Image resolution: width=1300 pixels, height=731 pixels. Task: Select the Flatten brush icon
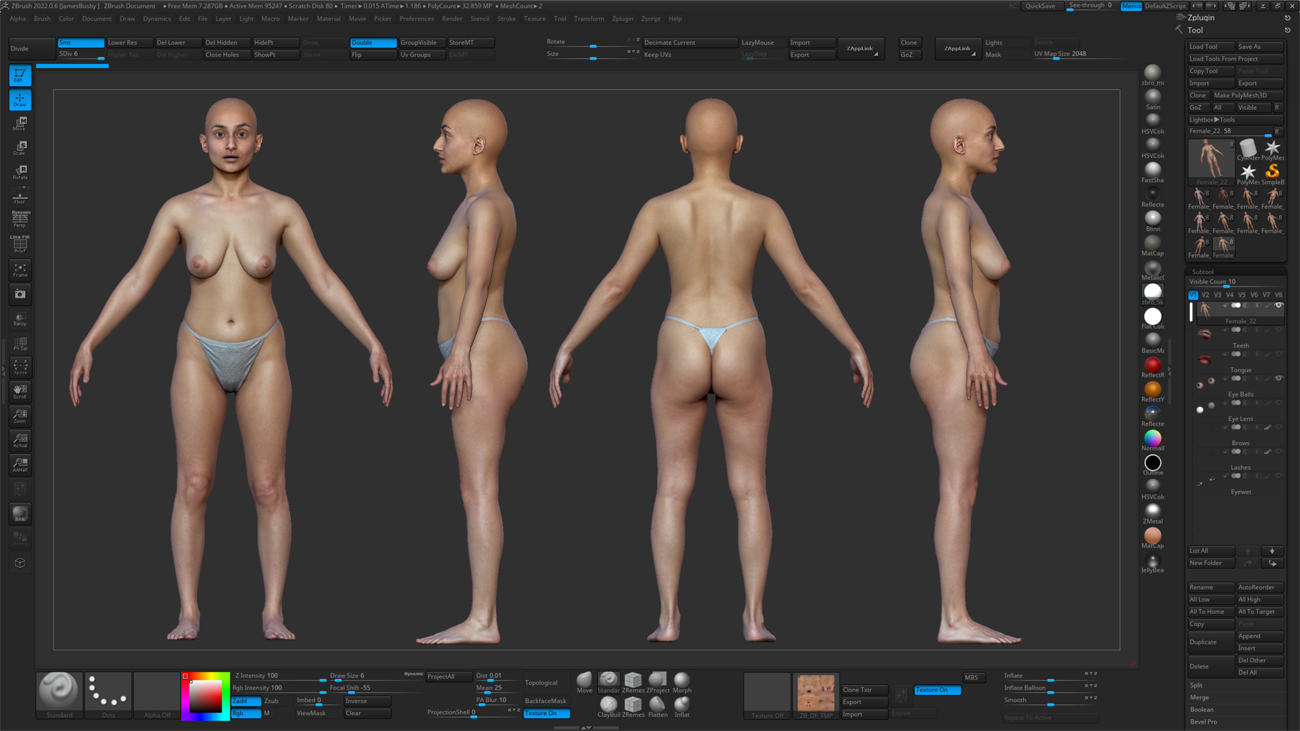(x=657, y=707)
